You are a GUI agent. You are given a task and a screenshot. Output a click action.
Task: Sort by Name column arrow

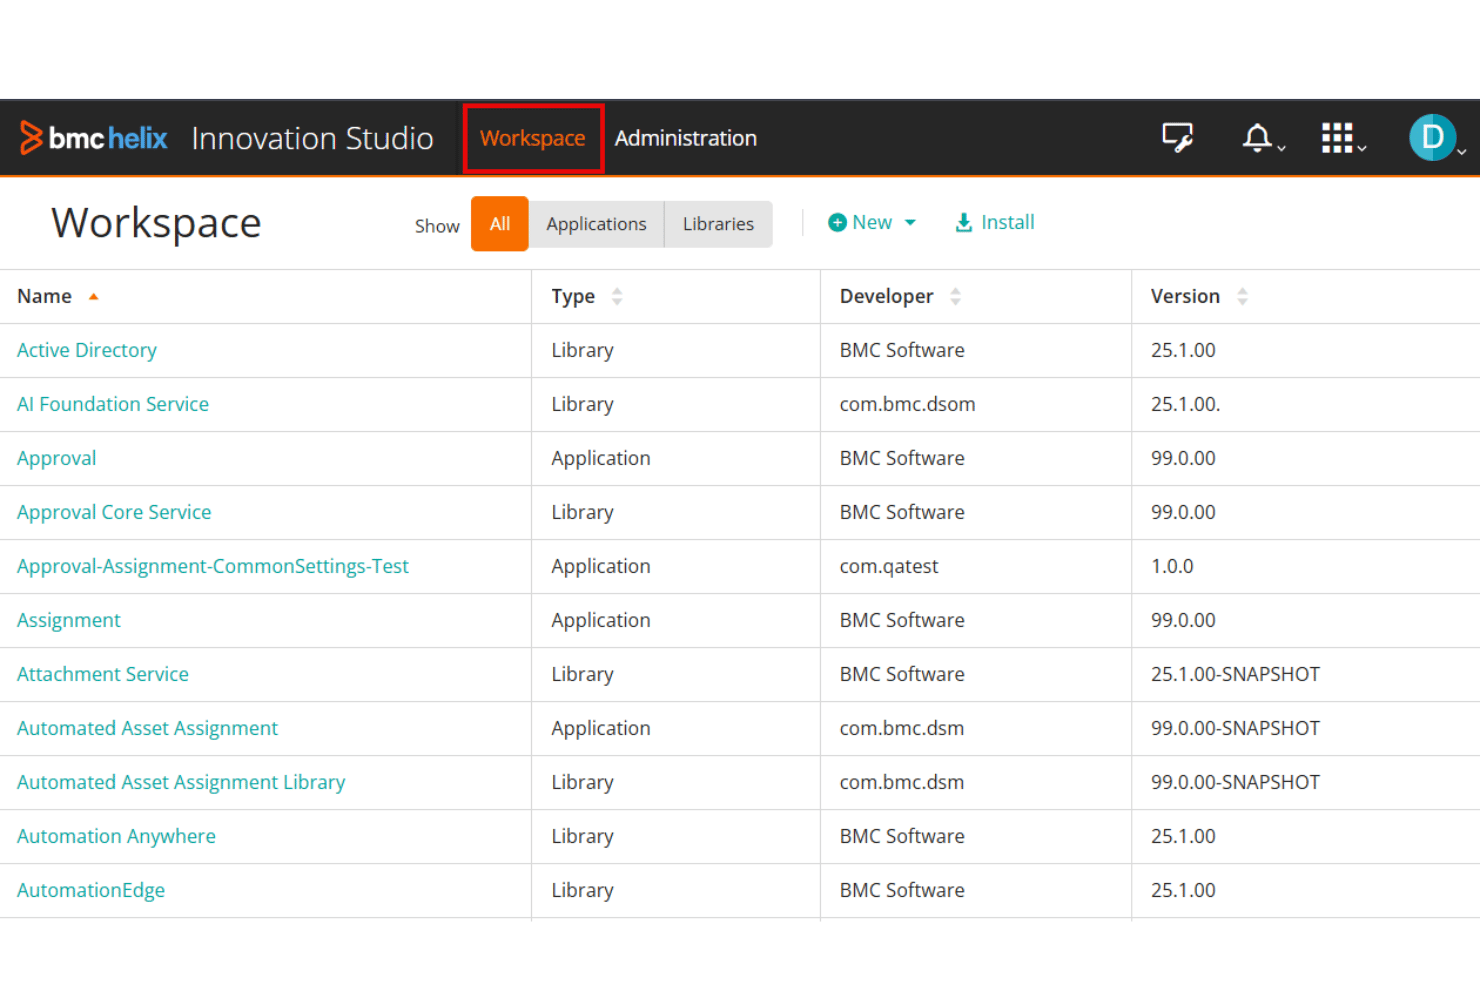[93, 297]
